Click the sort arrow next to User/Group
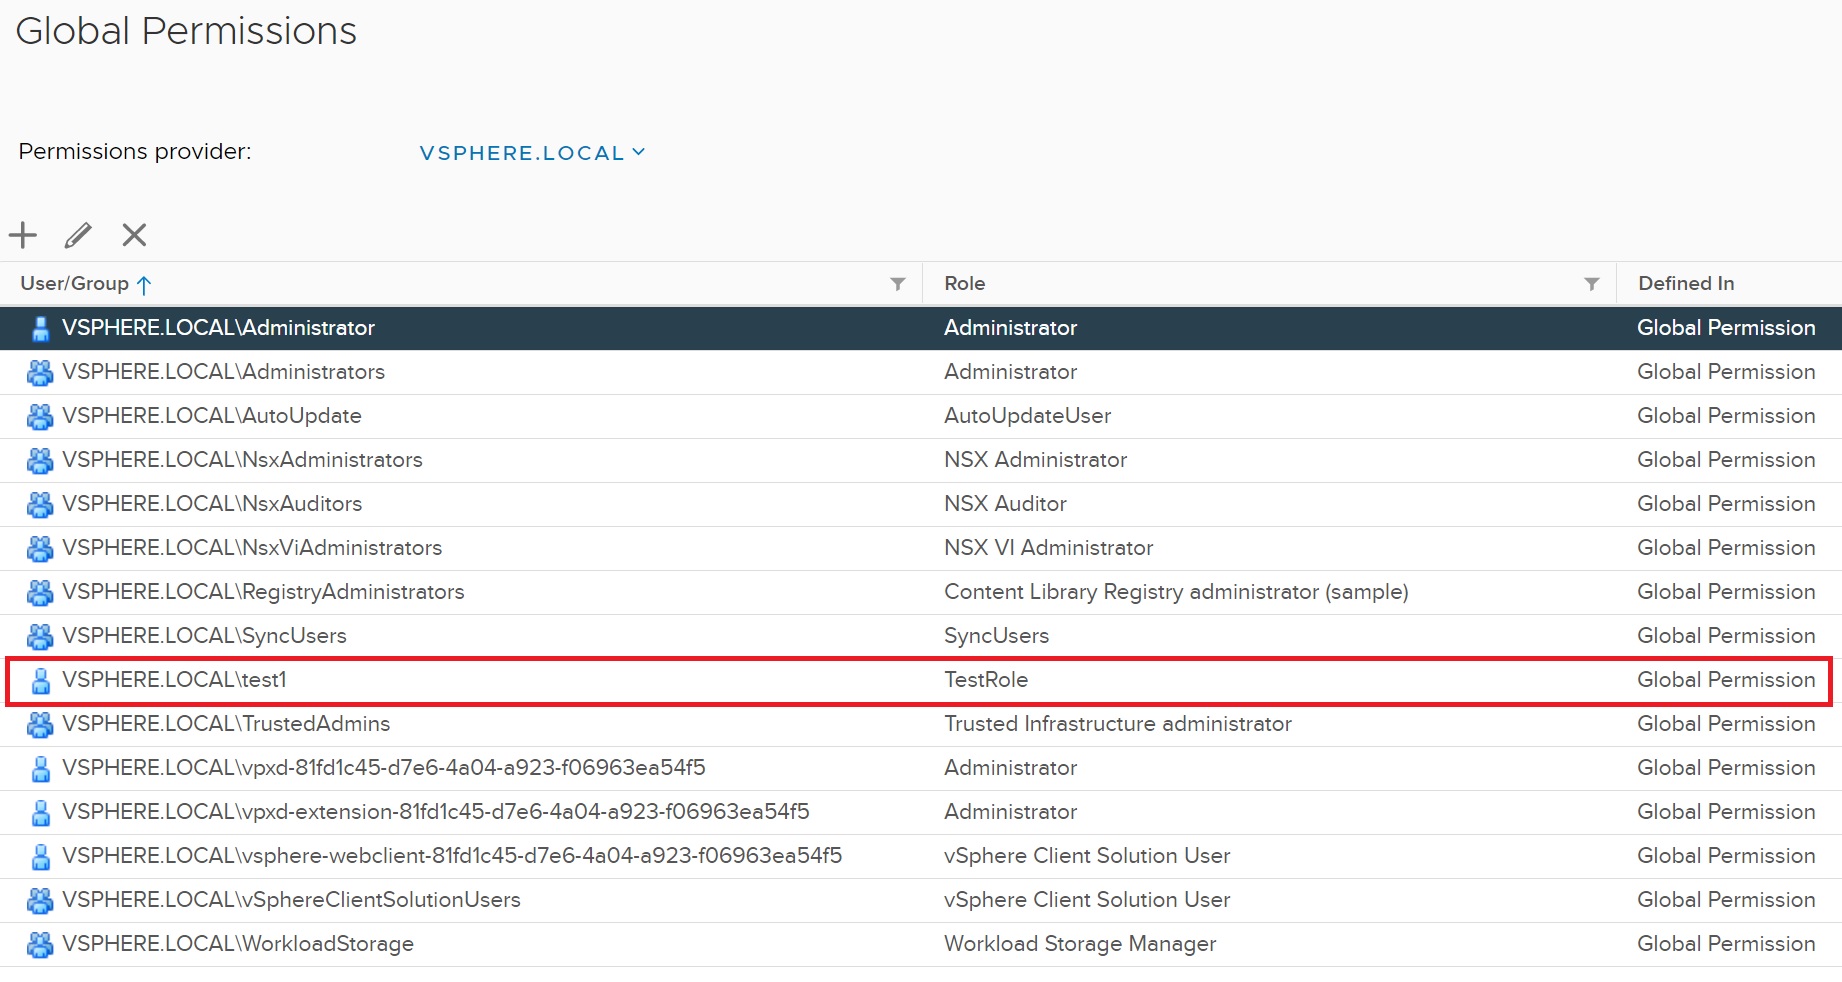 click(144, 285)
